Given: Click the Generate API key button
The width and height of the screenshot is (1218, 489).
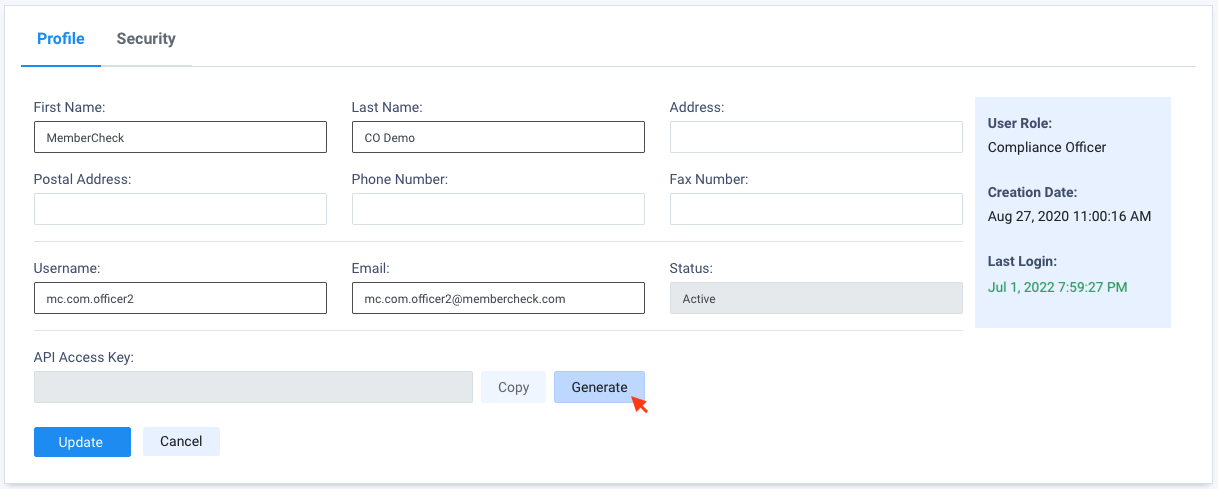Looking at the screenshot, I should coord(599,387).
